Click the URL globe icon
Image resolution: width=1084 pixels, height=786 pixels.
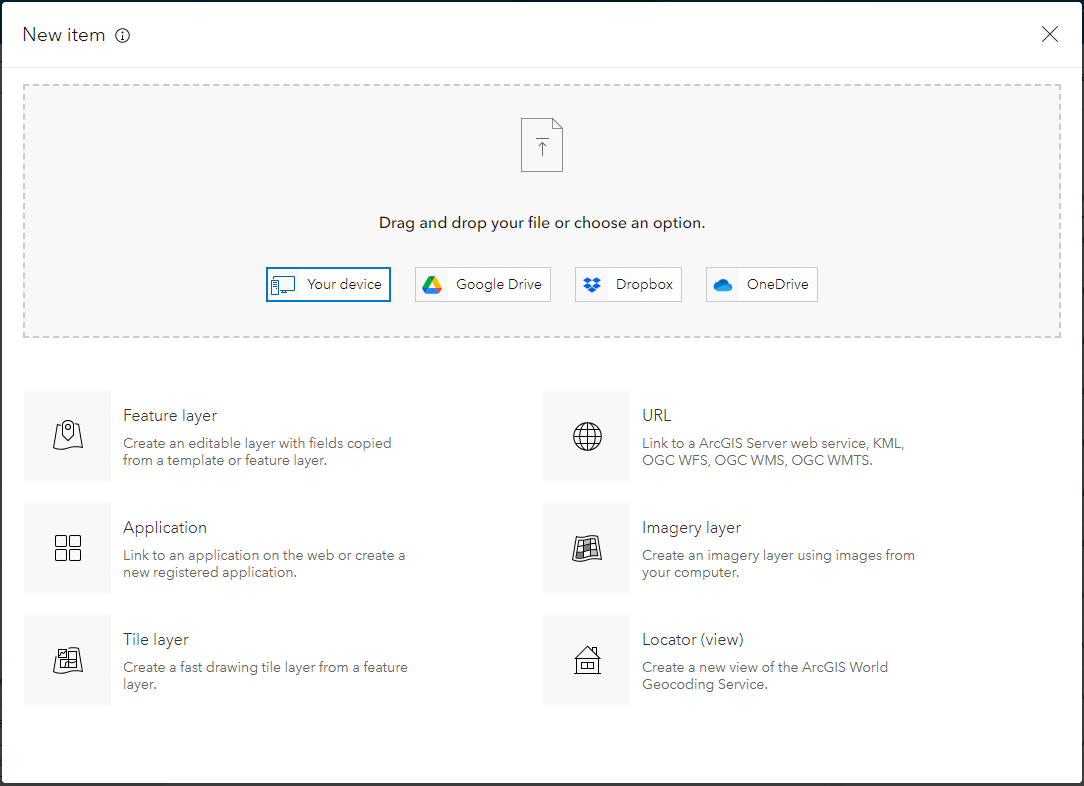(x=587, y=435)
